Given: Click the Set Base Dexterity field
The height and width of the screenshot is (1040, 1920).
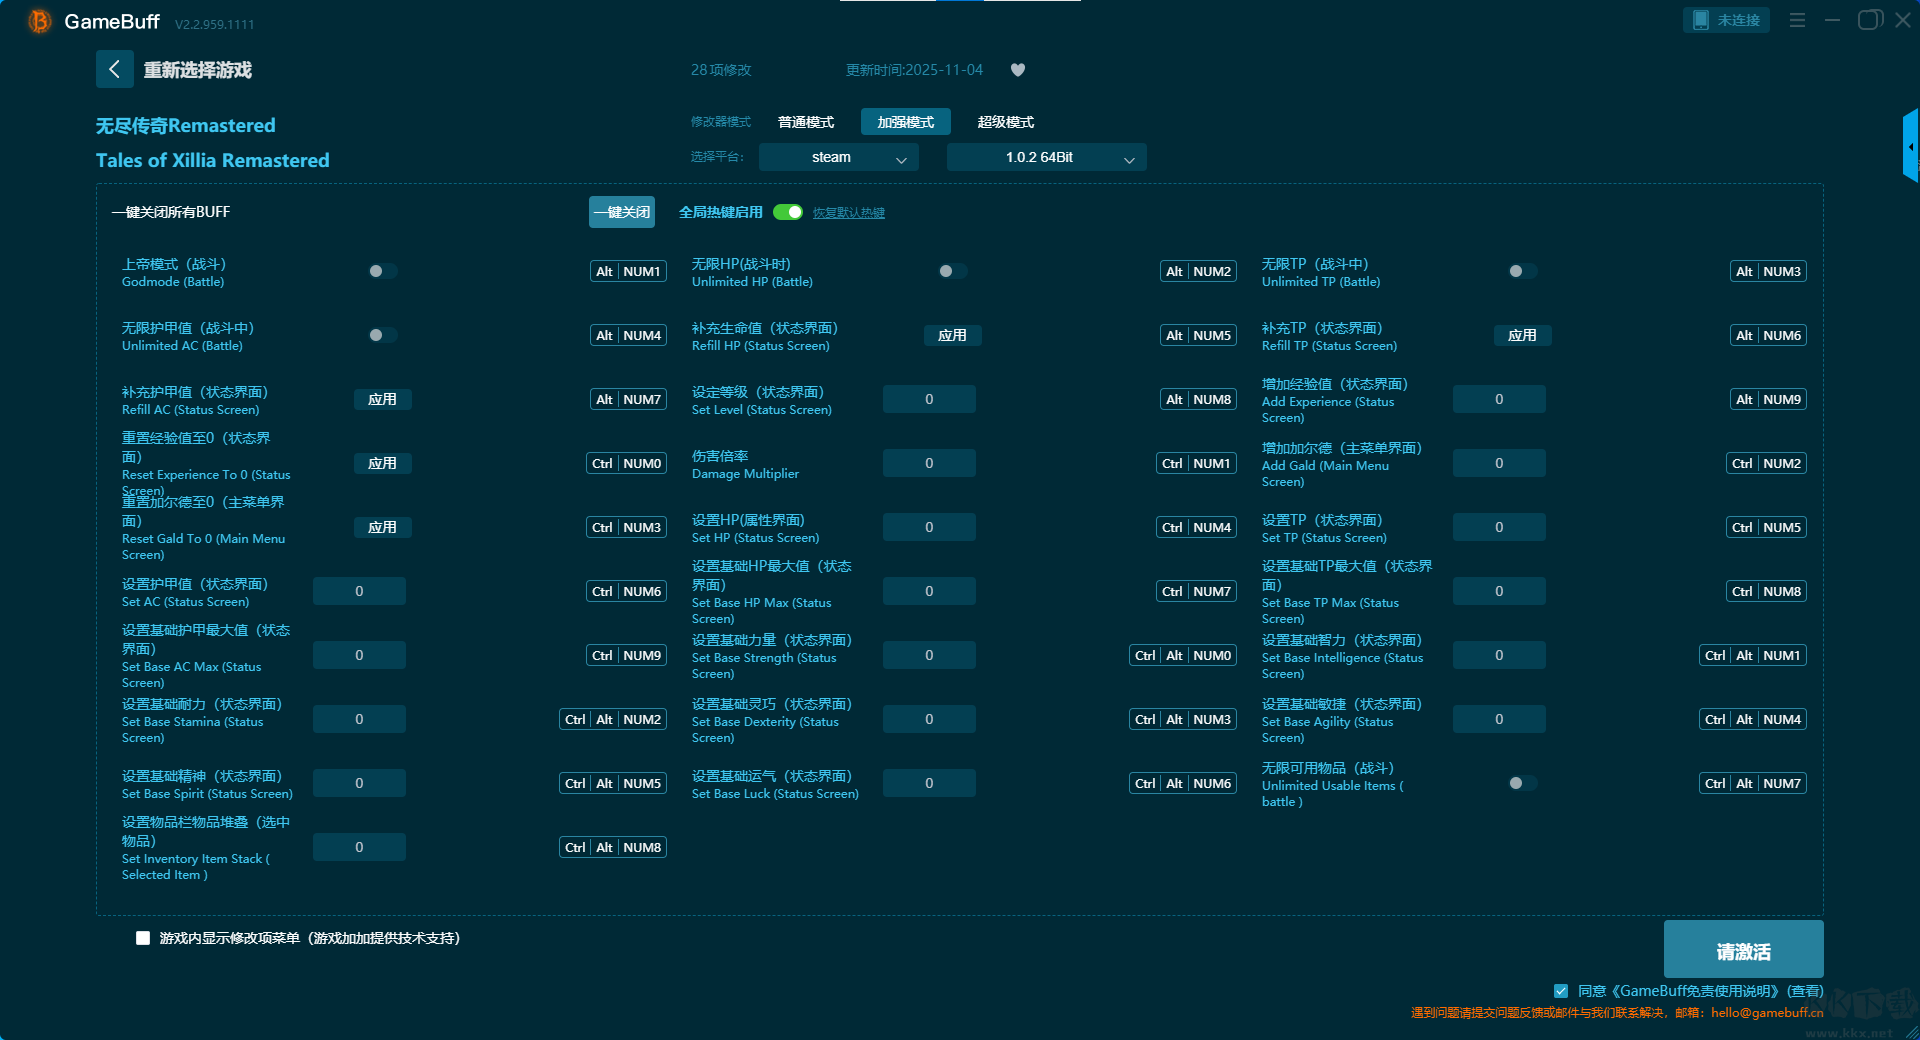Looking at the screenshot, I should [929, 719].
